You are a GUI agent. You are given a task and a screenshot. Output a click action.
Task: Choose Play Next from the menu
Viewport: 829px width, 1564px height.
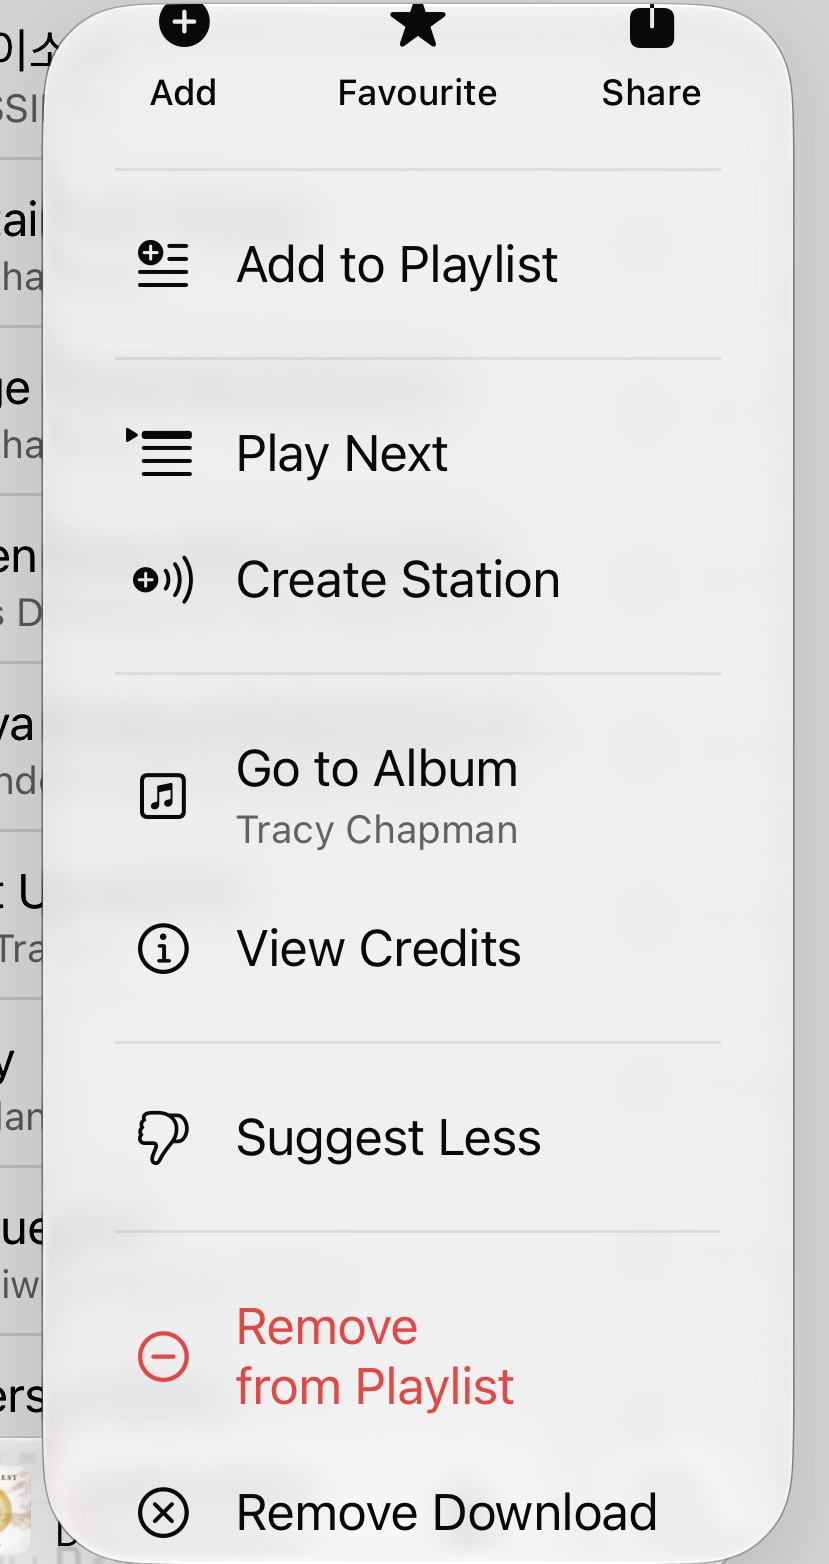click(418, 453)
